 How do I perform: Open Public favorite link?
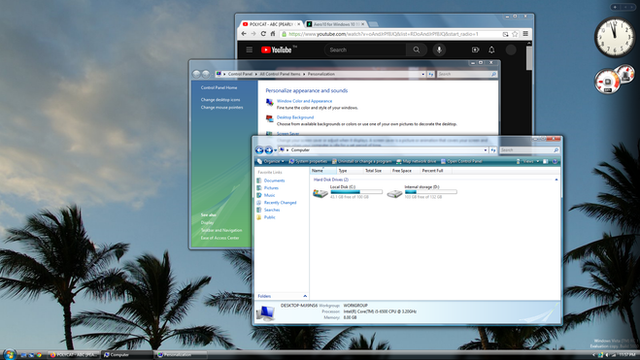click(x=269, y=217)
